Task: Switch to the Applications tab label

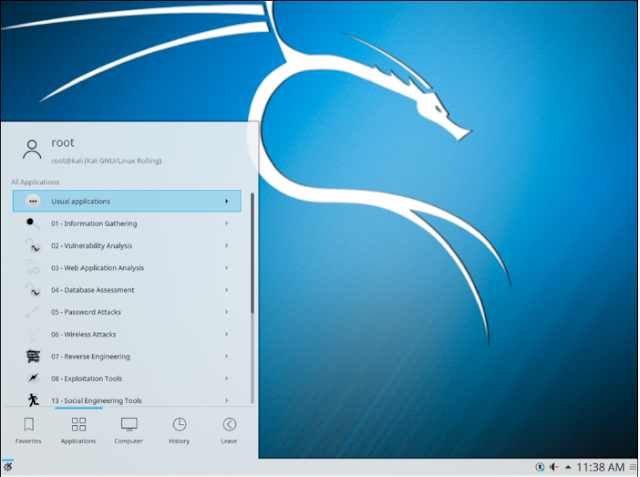Action: [x=78, y=441]
